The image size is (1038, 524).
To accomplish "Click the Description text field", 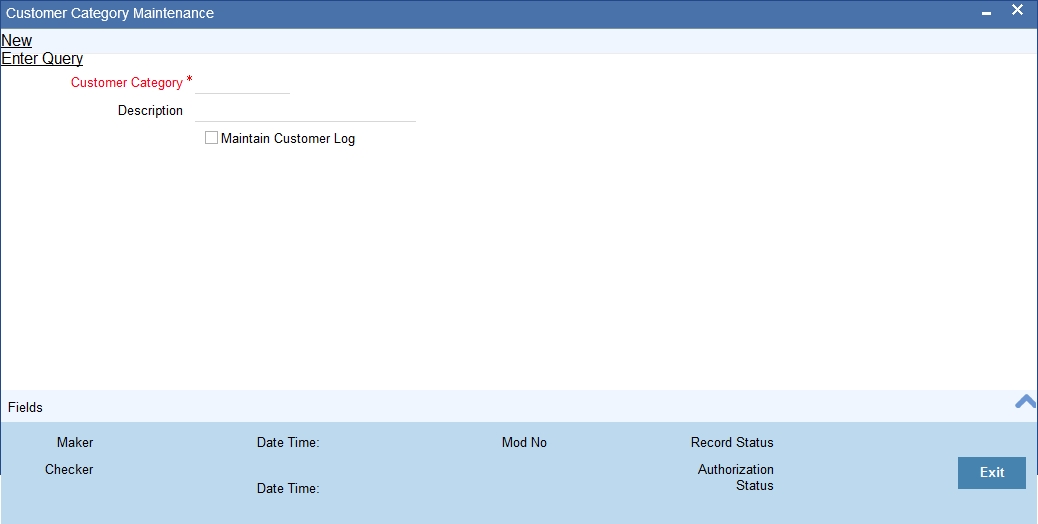I will [x=305, y=111].
